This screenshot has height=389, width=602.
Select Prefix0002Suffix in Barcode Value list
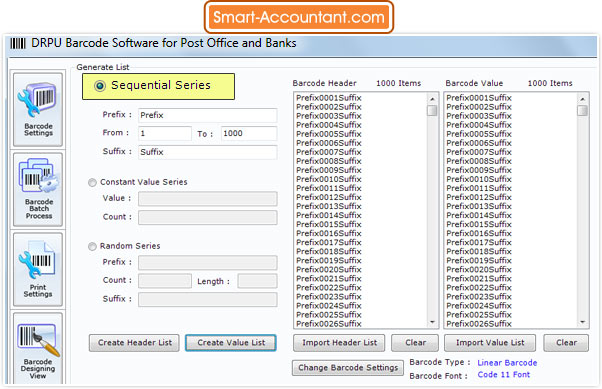[479, 107]
